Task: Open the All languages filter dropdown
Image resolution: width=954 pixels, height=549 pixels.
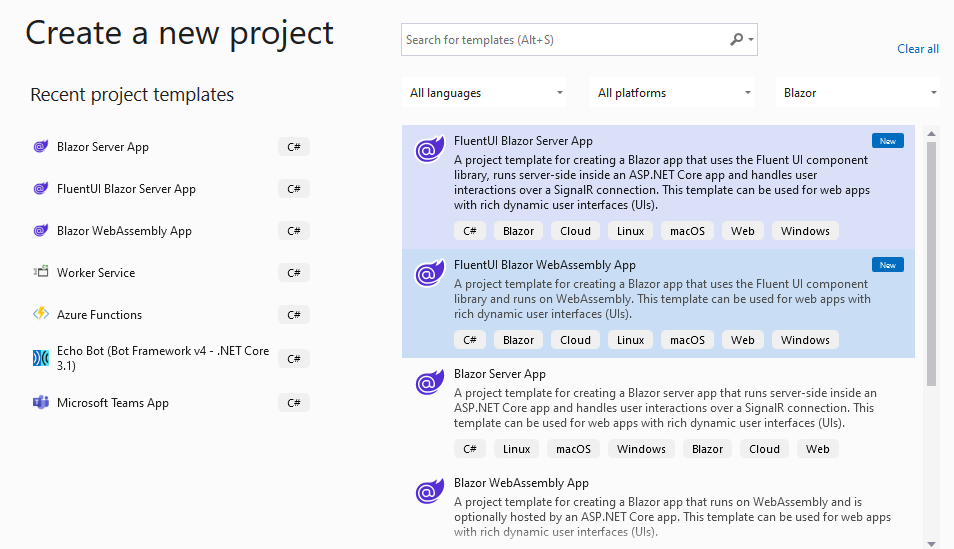Action: coord(484,93)
